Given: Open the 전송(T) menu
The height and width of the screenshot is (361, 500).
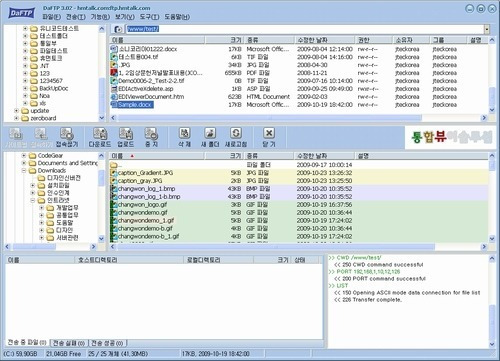Looking at the screenshot, I should click(x=76, y=17).
